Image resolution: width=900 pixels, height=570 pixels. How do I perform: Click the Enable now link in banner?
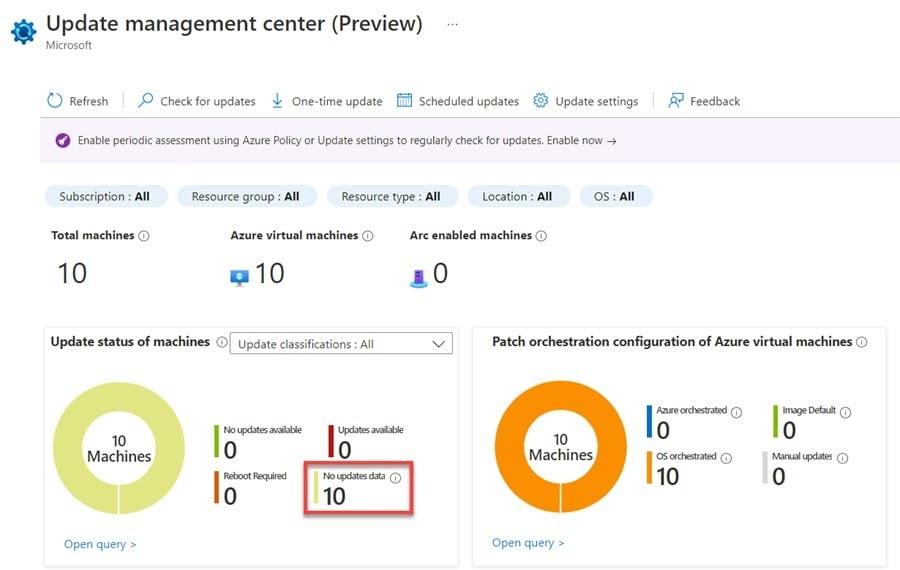point(581,141)
